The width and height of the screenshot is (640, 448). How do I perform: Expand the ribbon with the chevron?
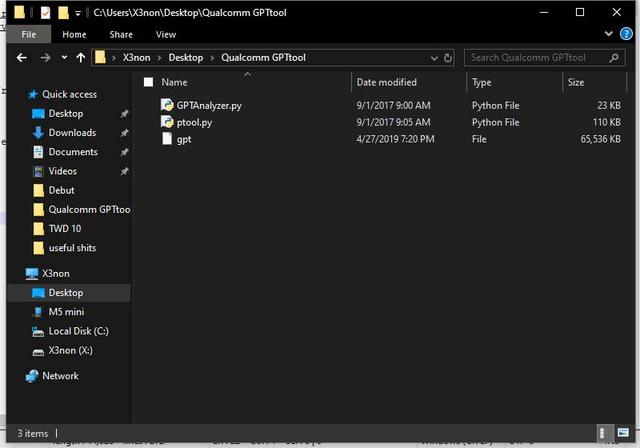point(608,33)
